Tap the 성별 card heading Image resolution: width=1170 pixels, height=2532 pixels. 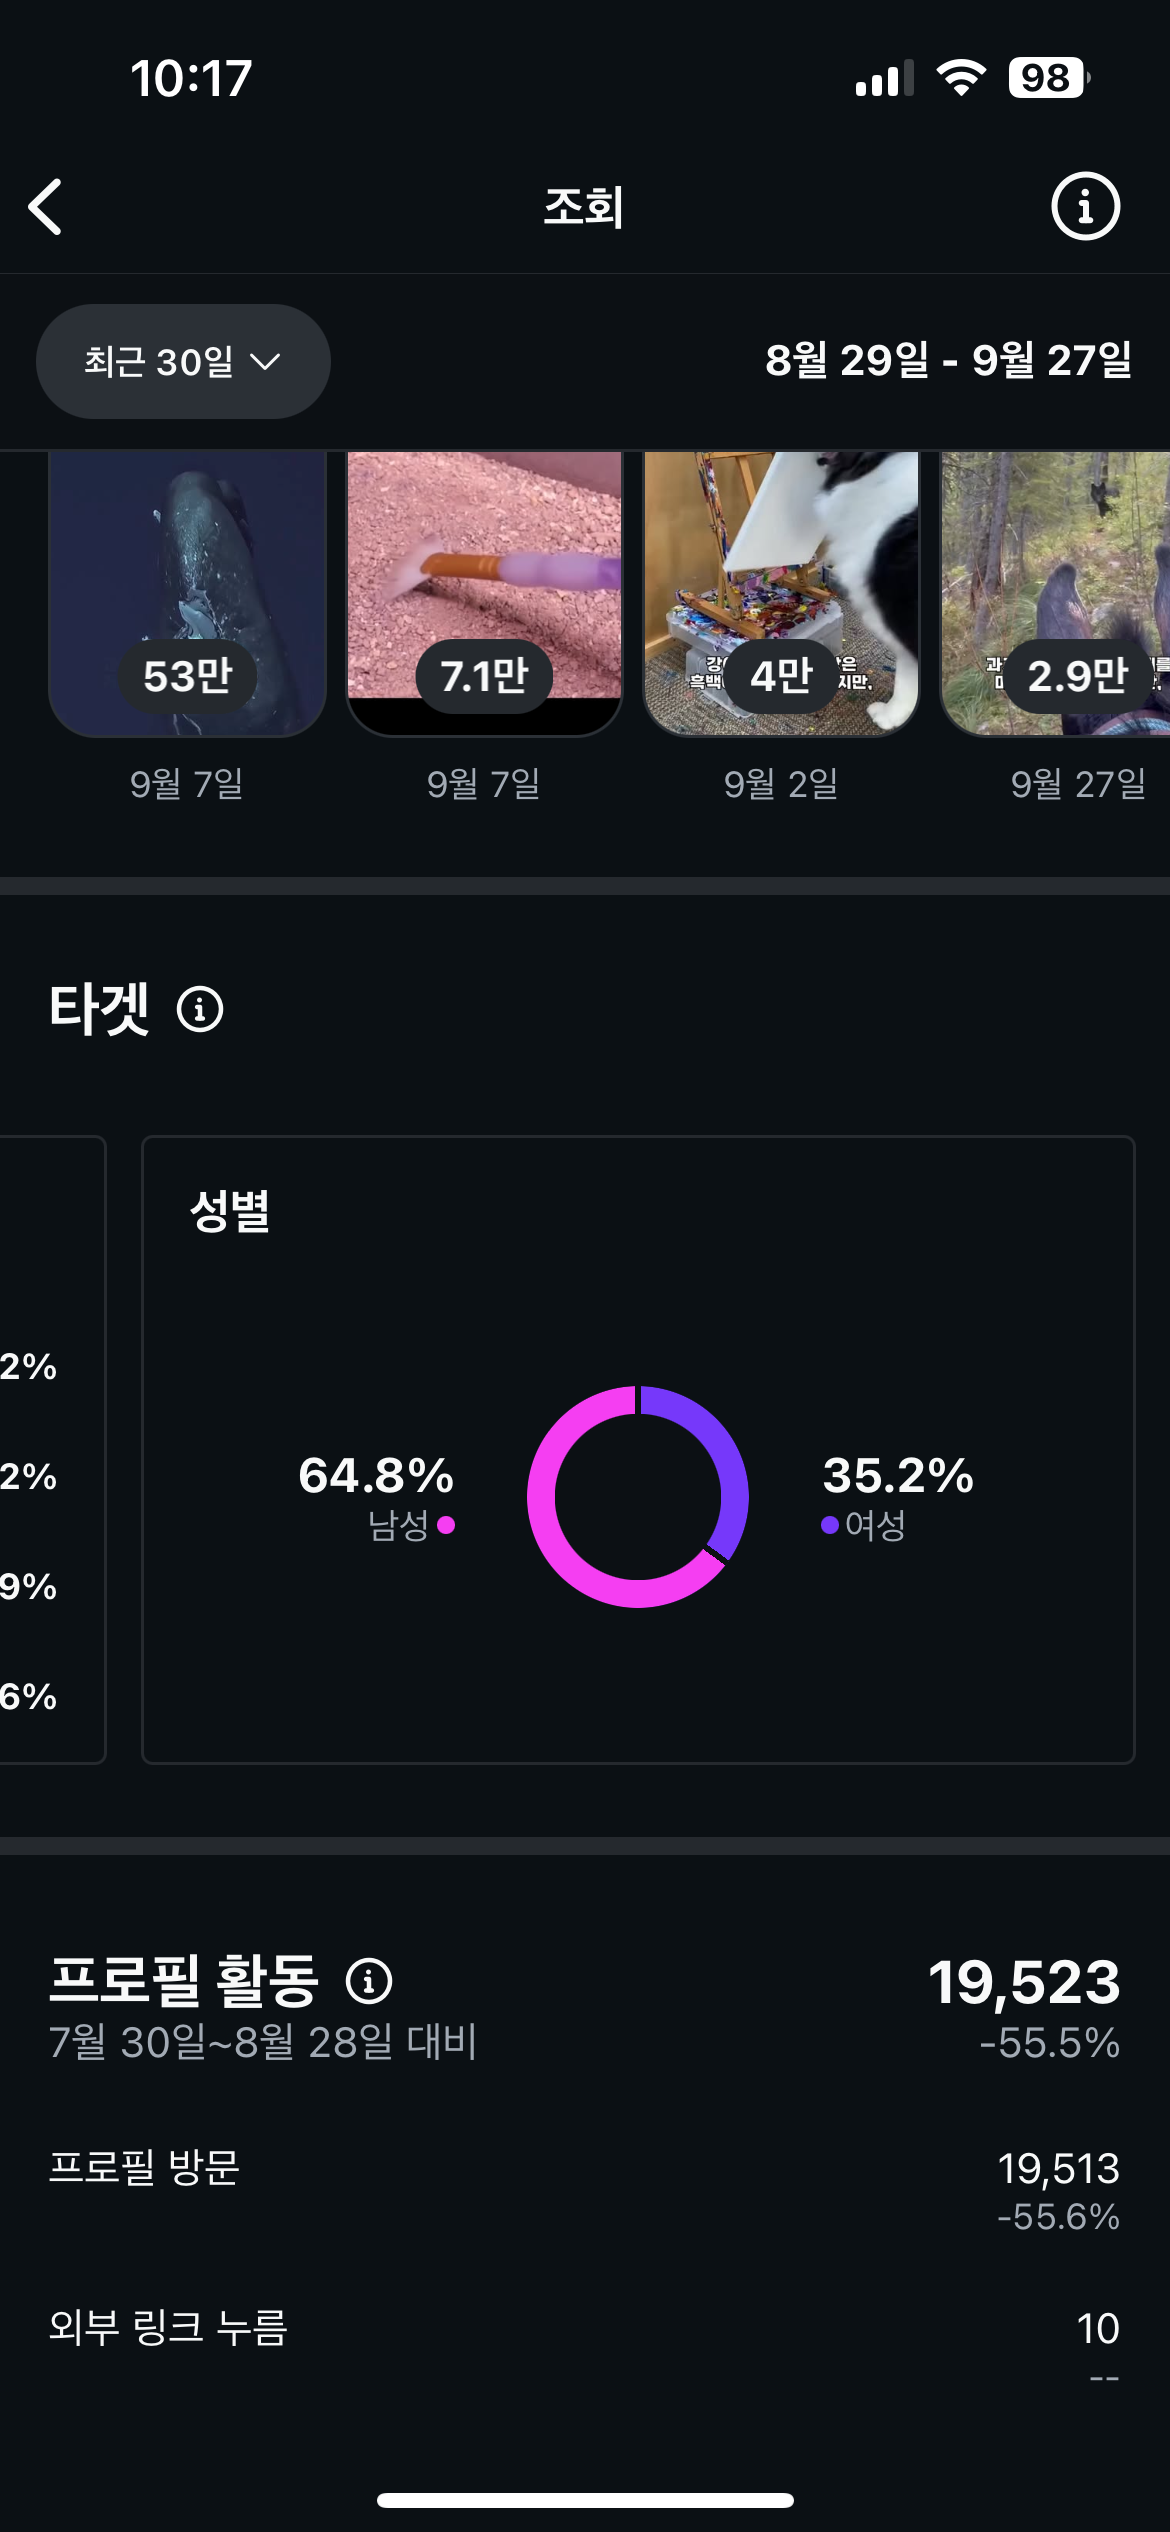230,1211
